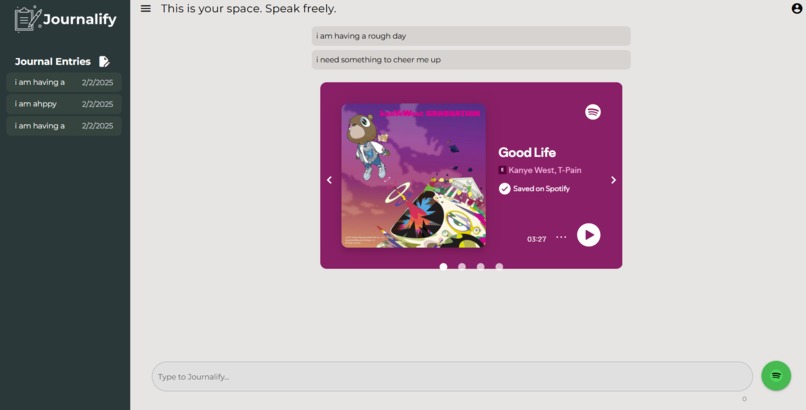This screenshot has height=410, width=806.
Task: Click the 'Journal Entries' heading
Action: 52,62
